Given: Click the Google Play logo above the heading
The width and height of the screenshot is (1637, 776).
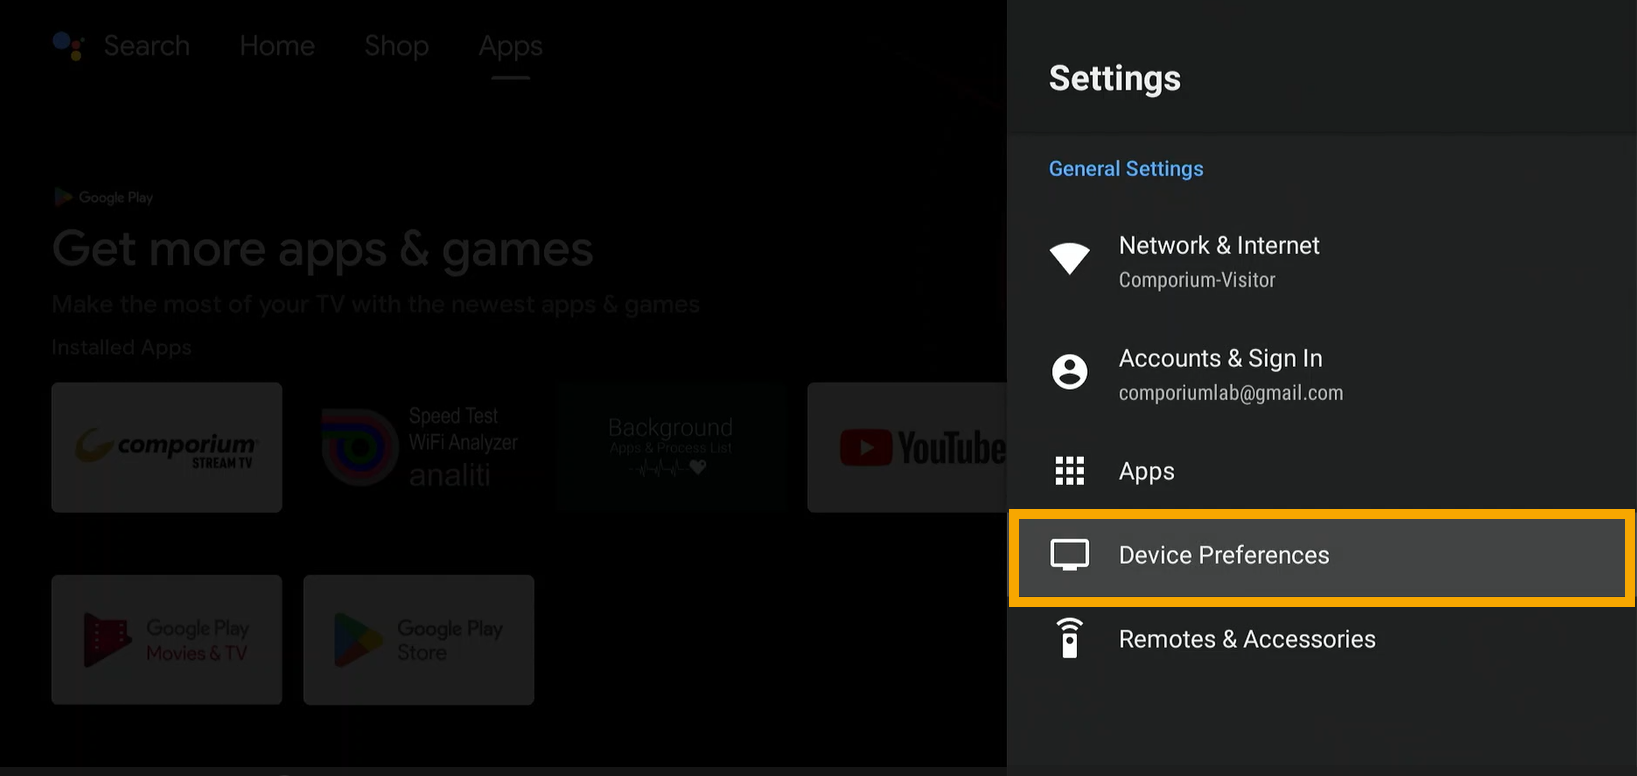Looking at the screenshot, I should tap(104, 197).
